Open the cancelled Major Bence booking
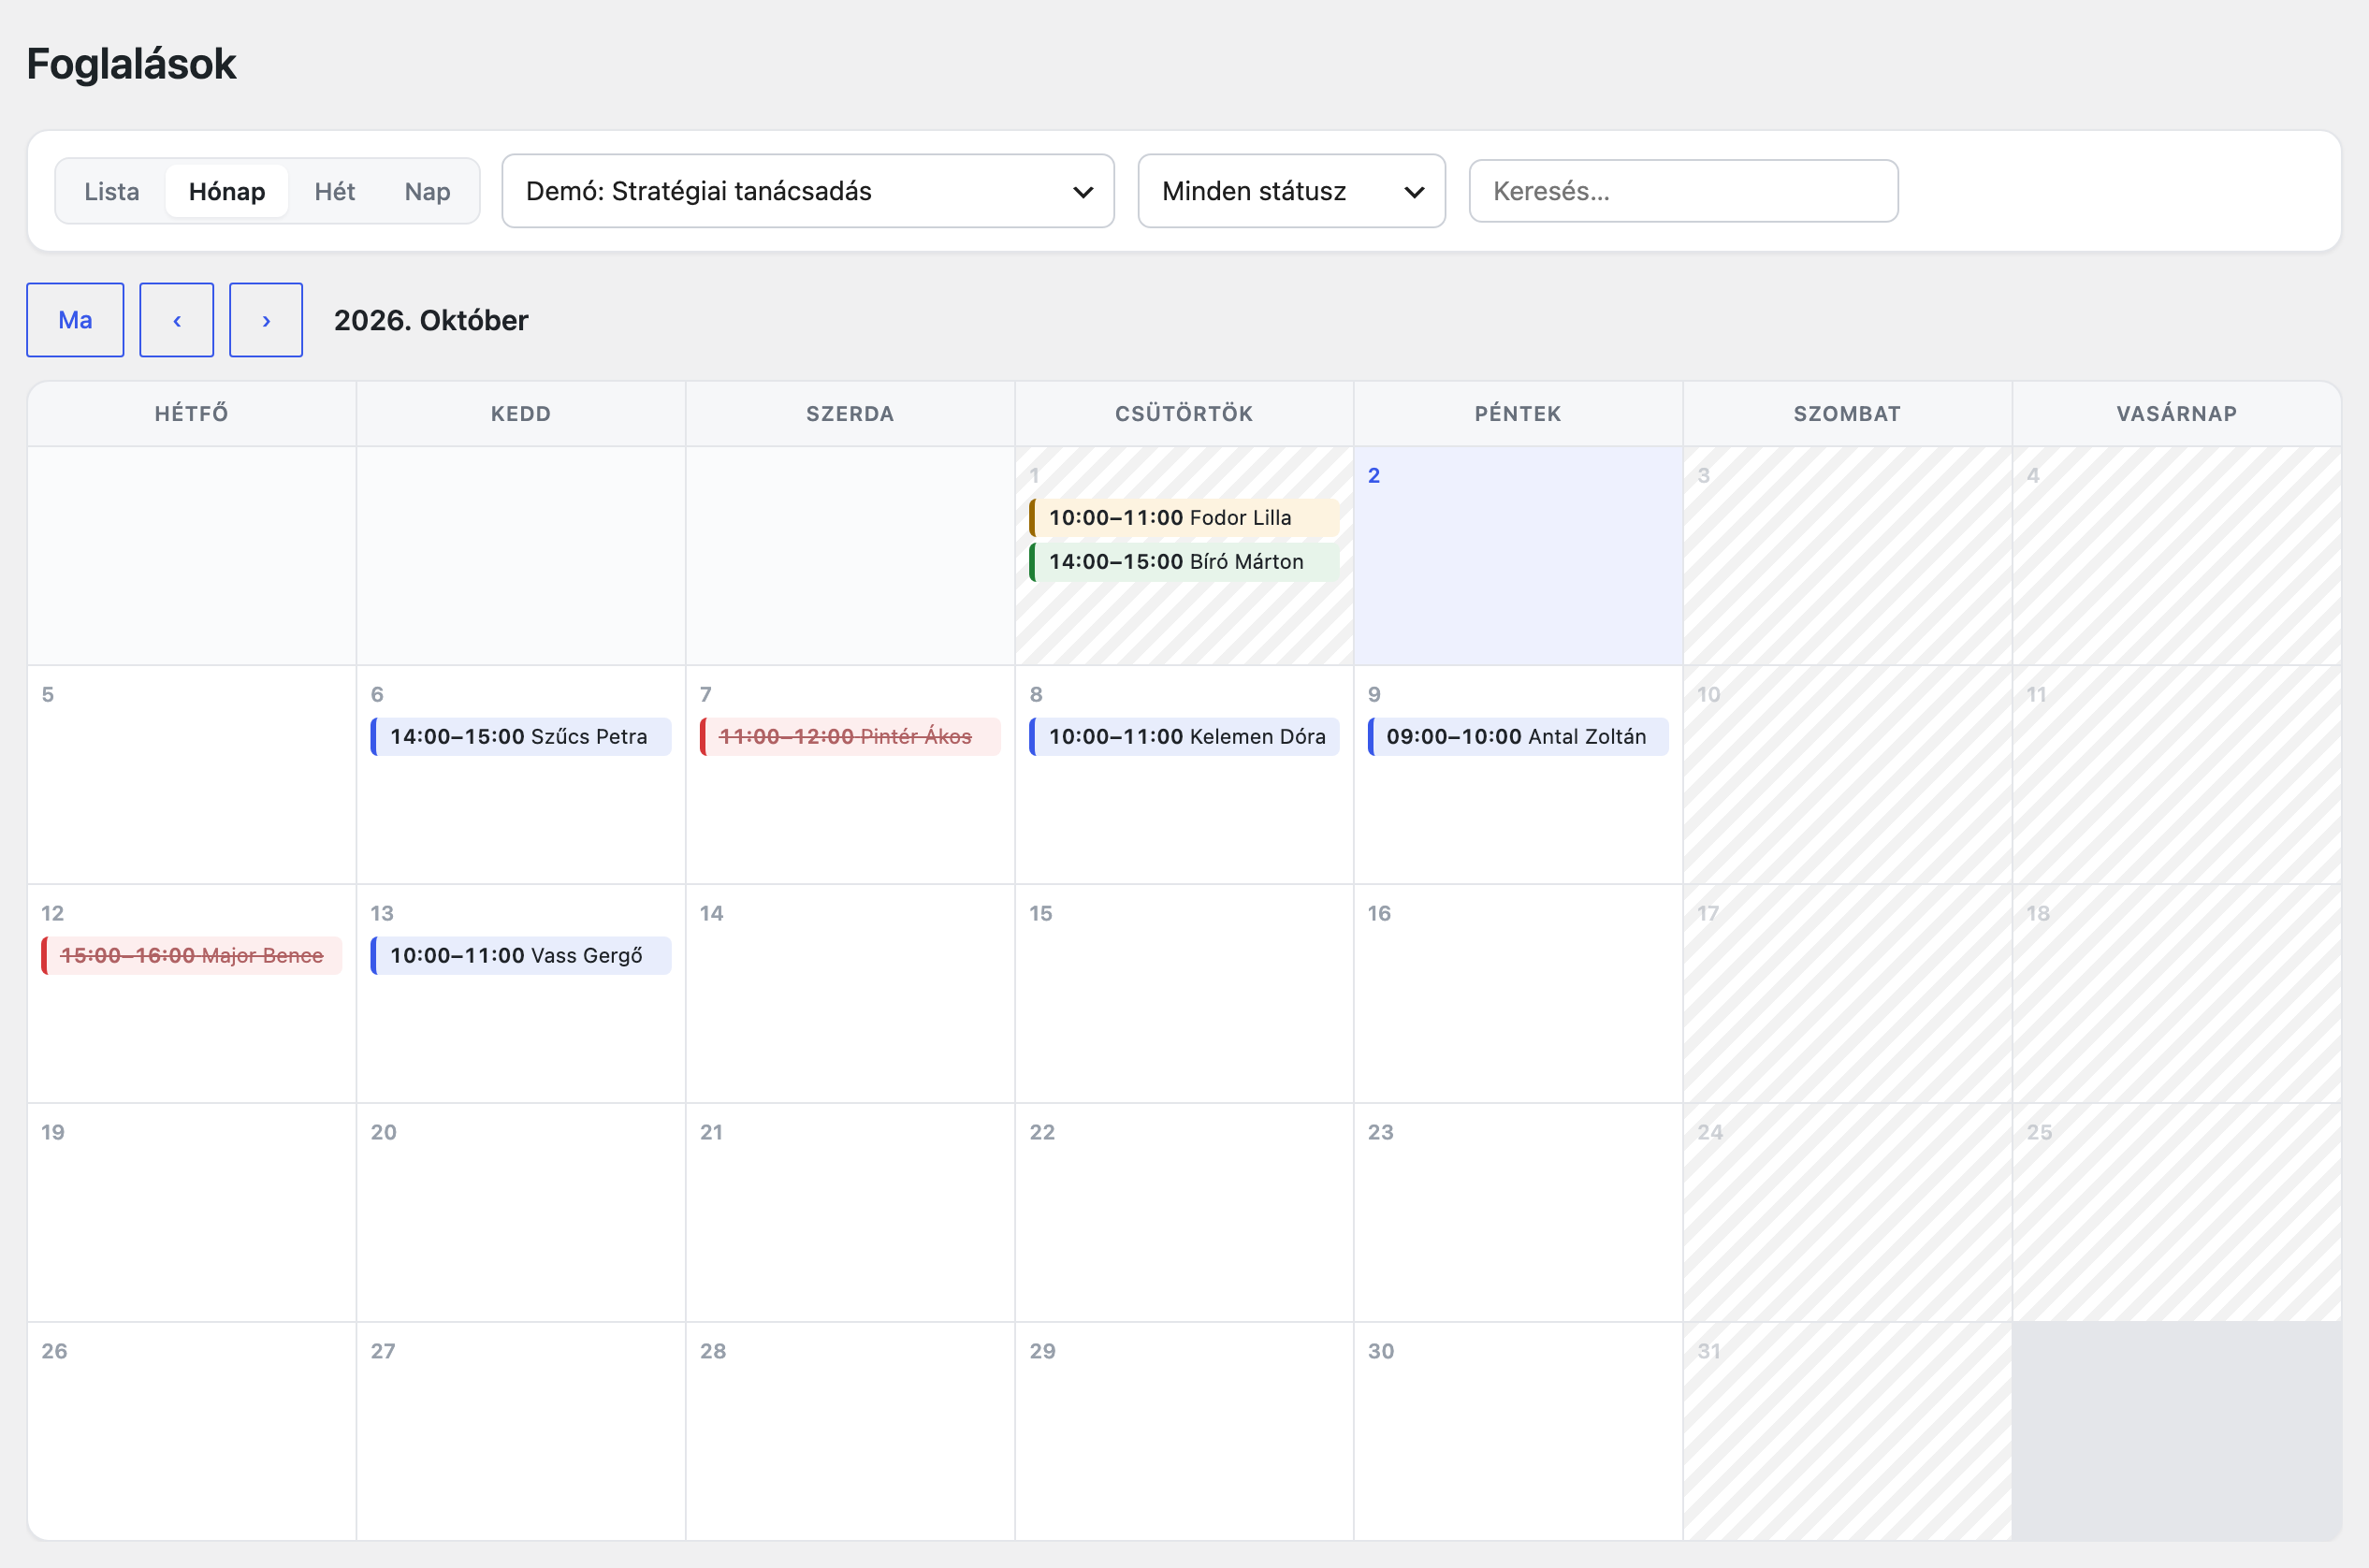2369x1568 pixels. pyautogui.click(x=191, y=956)
